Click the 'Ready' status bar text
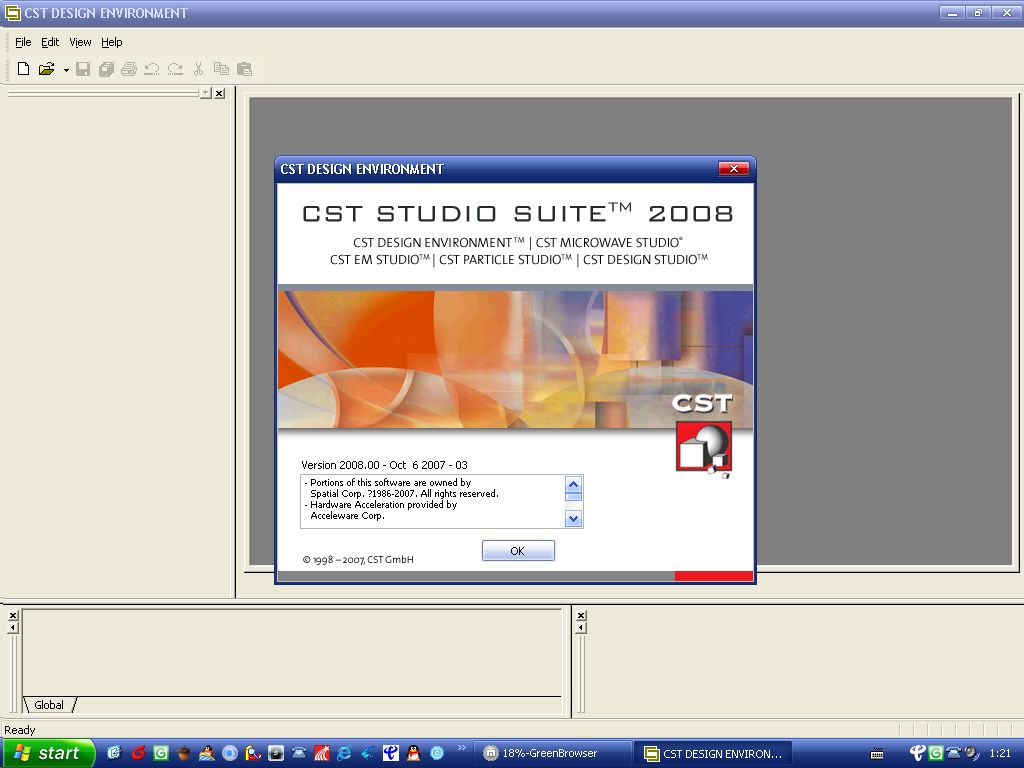1024x768 pixels. click(20, 729)
